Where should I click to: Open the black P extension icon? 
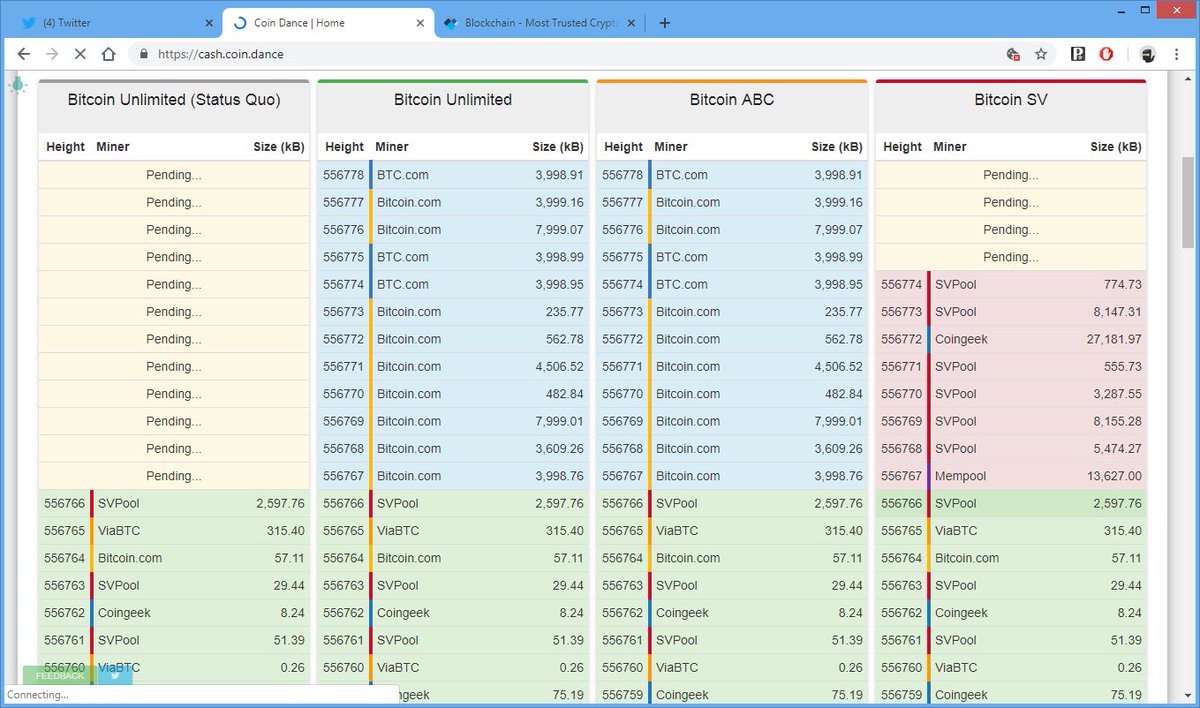click(1078, 55)
